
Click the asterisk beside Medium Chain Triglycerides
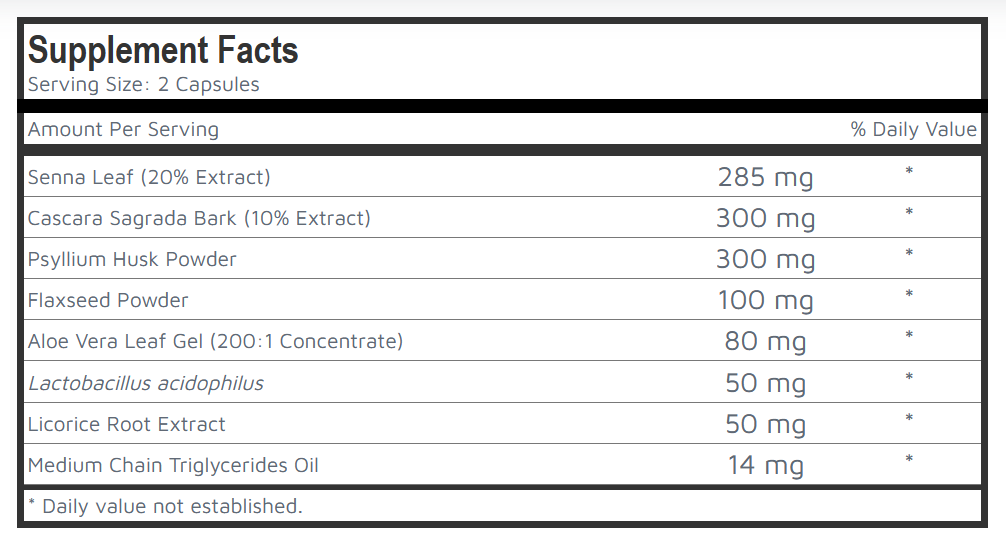point(909,460)
